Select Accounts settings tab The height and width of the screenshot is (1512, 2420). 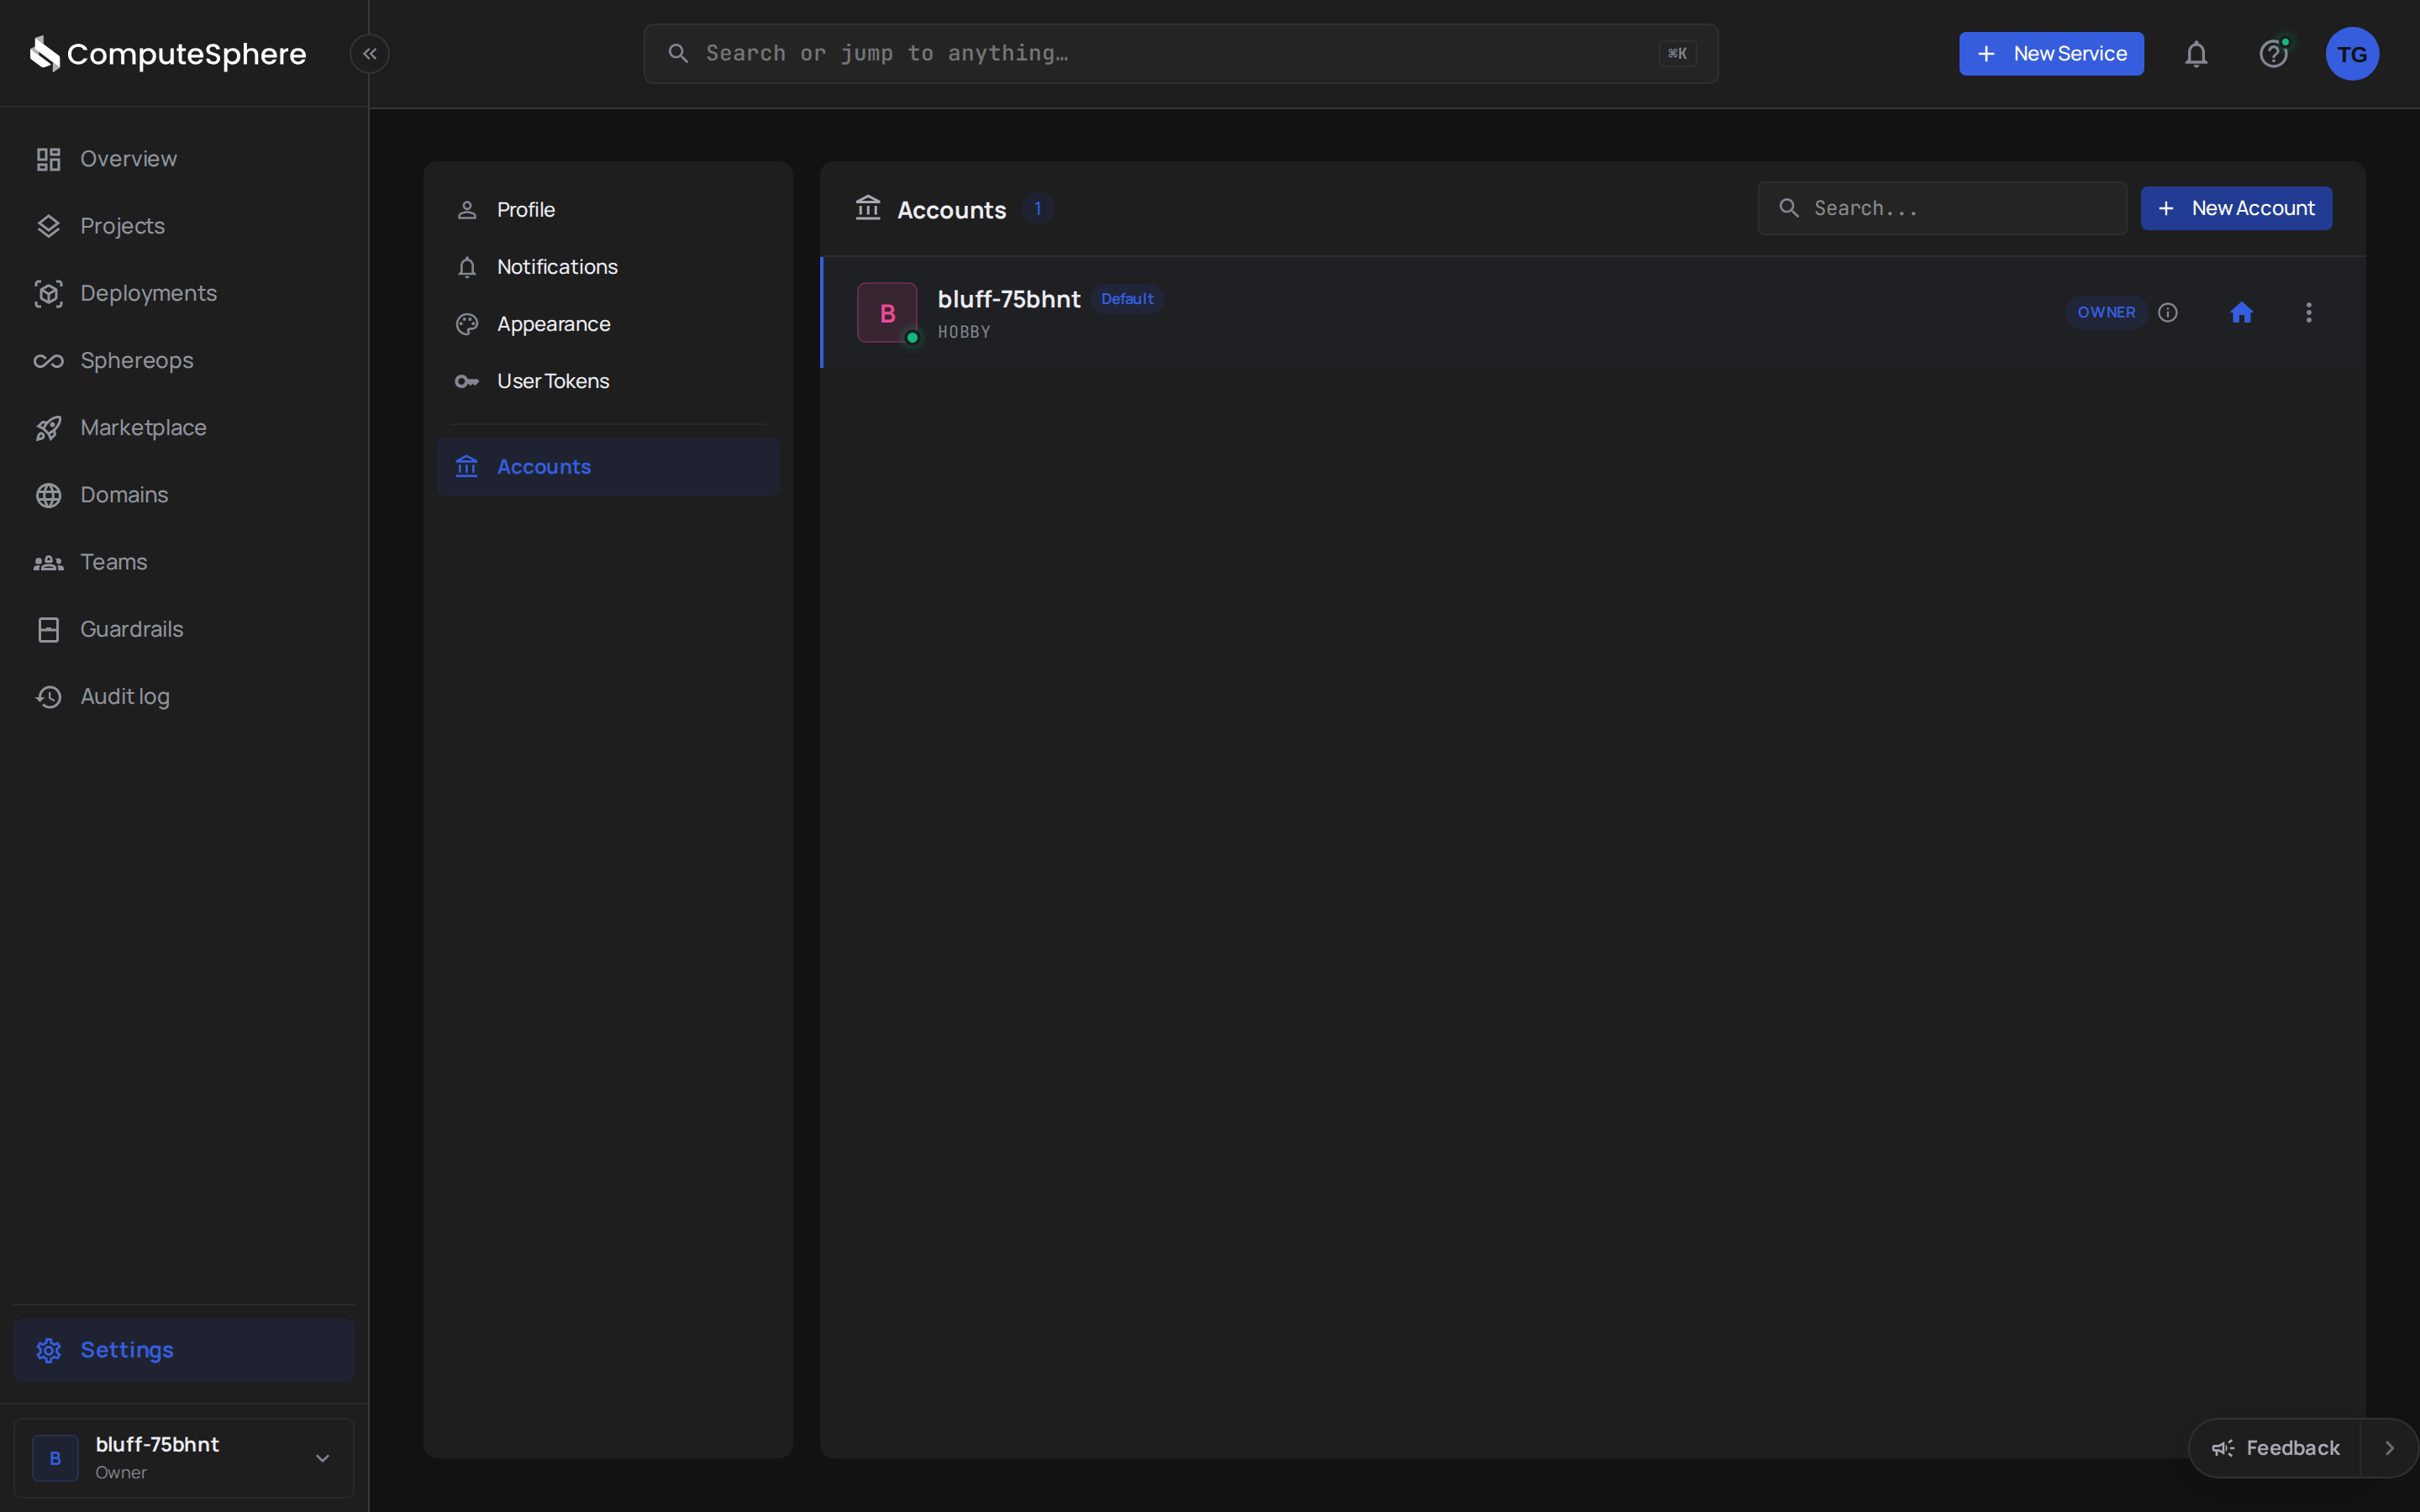tap(608, 467)
